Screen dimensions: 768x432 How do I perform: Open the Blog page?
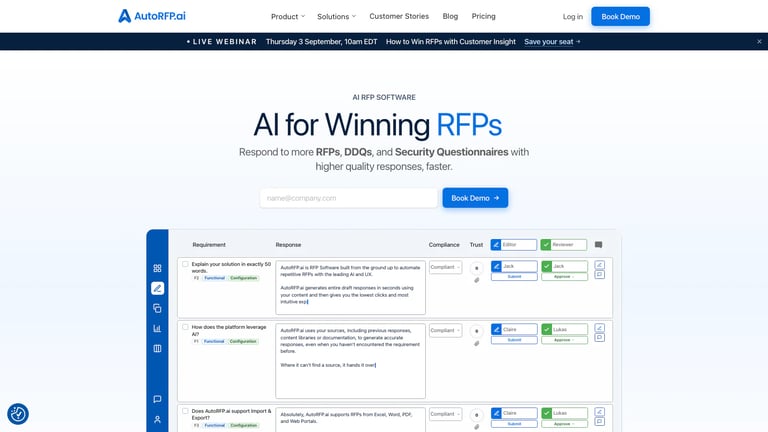450,16
